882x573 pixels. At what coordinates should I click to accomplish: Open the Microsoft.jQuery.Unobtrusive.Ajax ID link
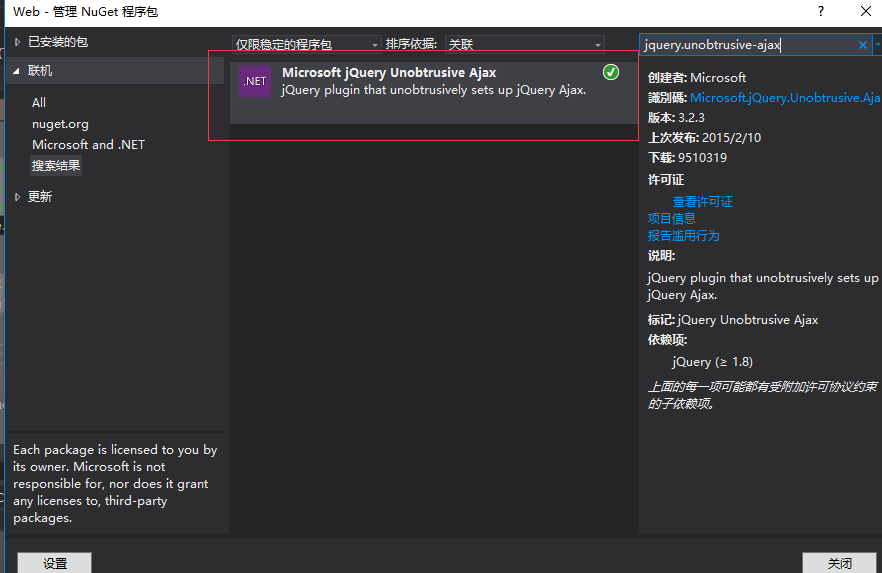click(x=785, y=98)
